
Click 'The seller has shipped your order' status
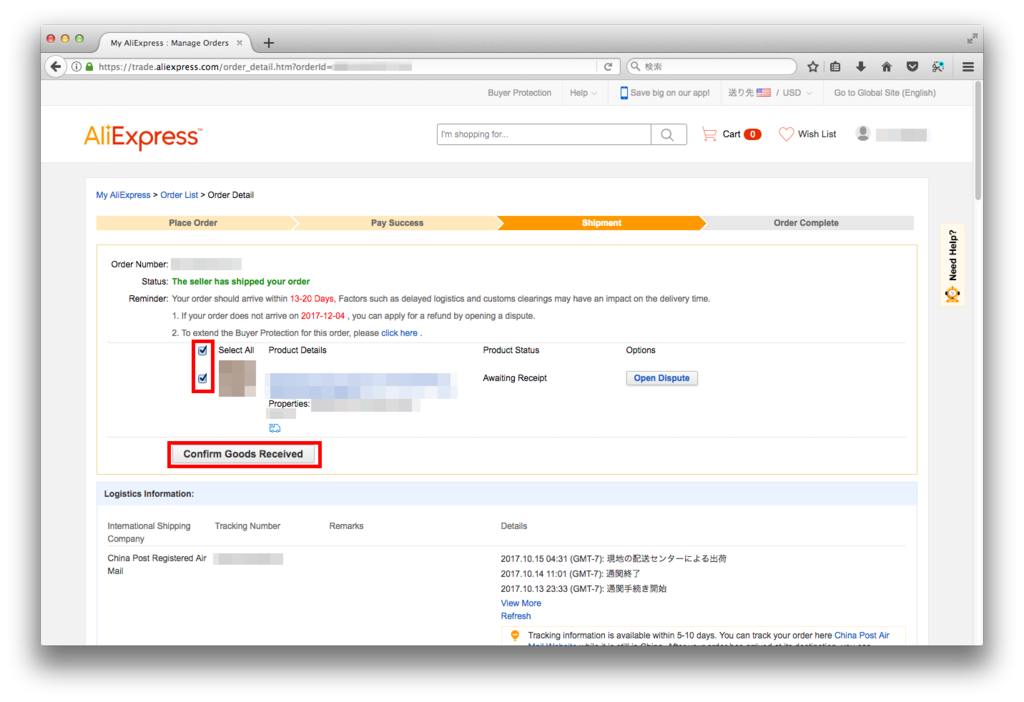[x=240, y=281]
